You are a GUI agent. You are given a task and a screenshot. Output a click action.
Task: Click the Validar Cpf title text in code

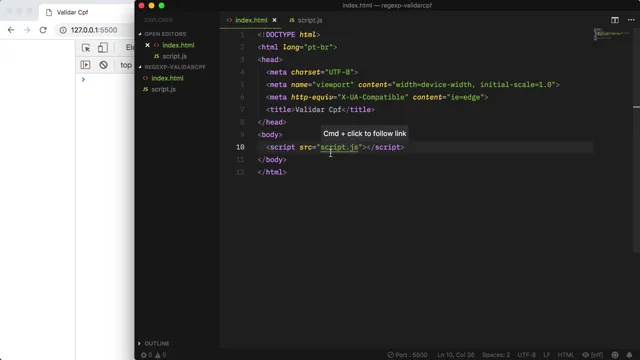point(318,110)
